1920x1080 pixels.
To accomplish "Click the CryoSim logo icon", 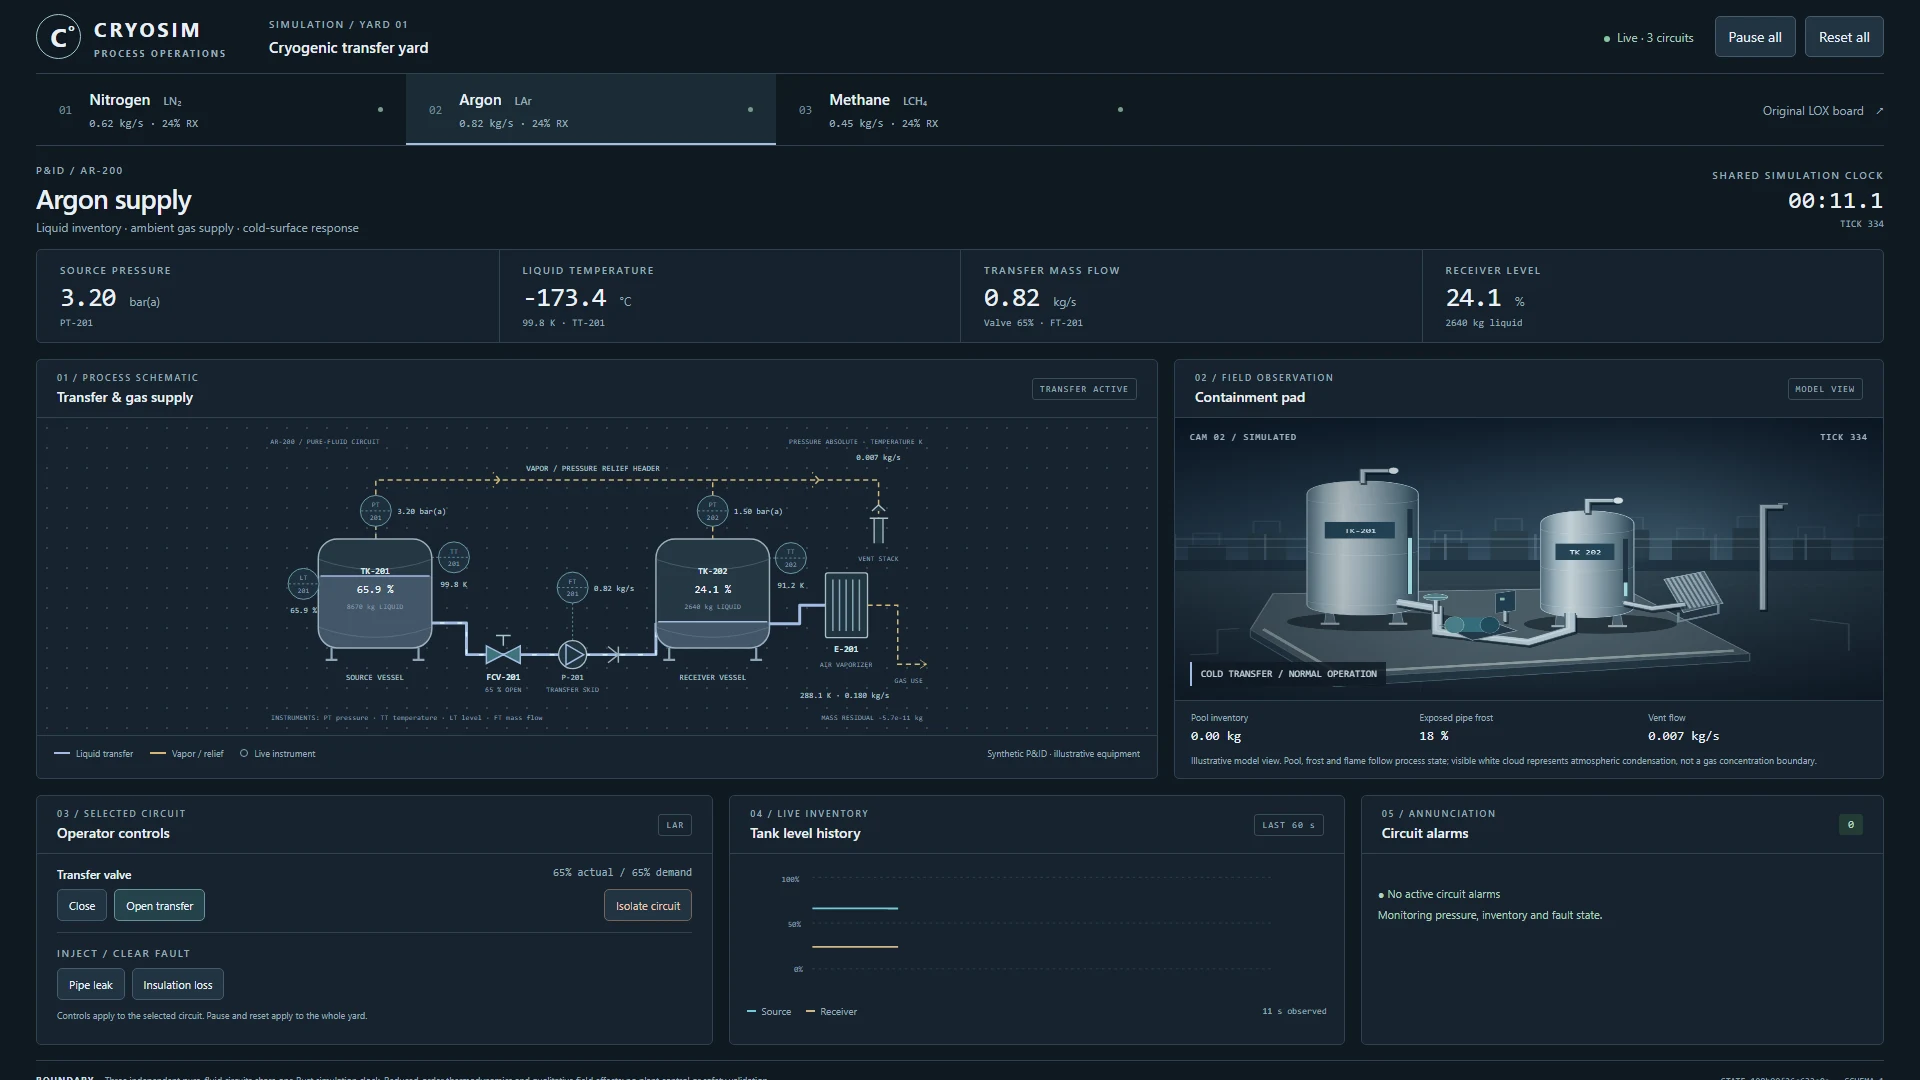I will [x=58, y=38].
